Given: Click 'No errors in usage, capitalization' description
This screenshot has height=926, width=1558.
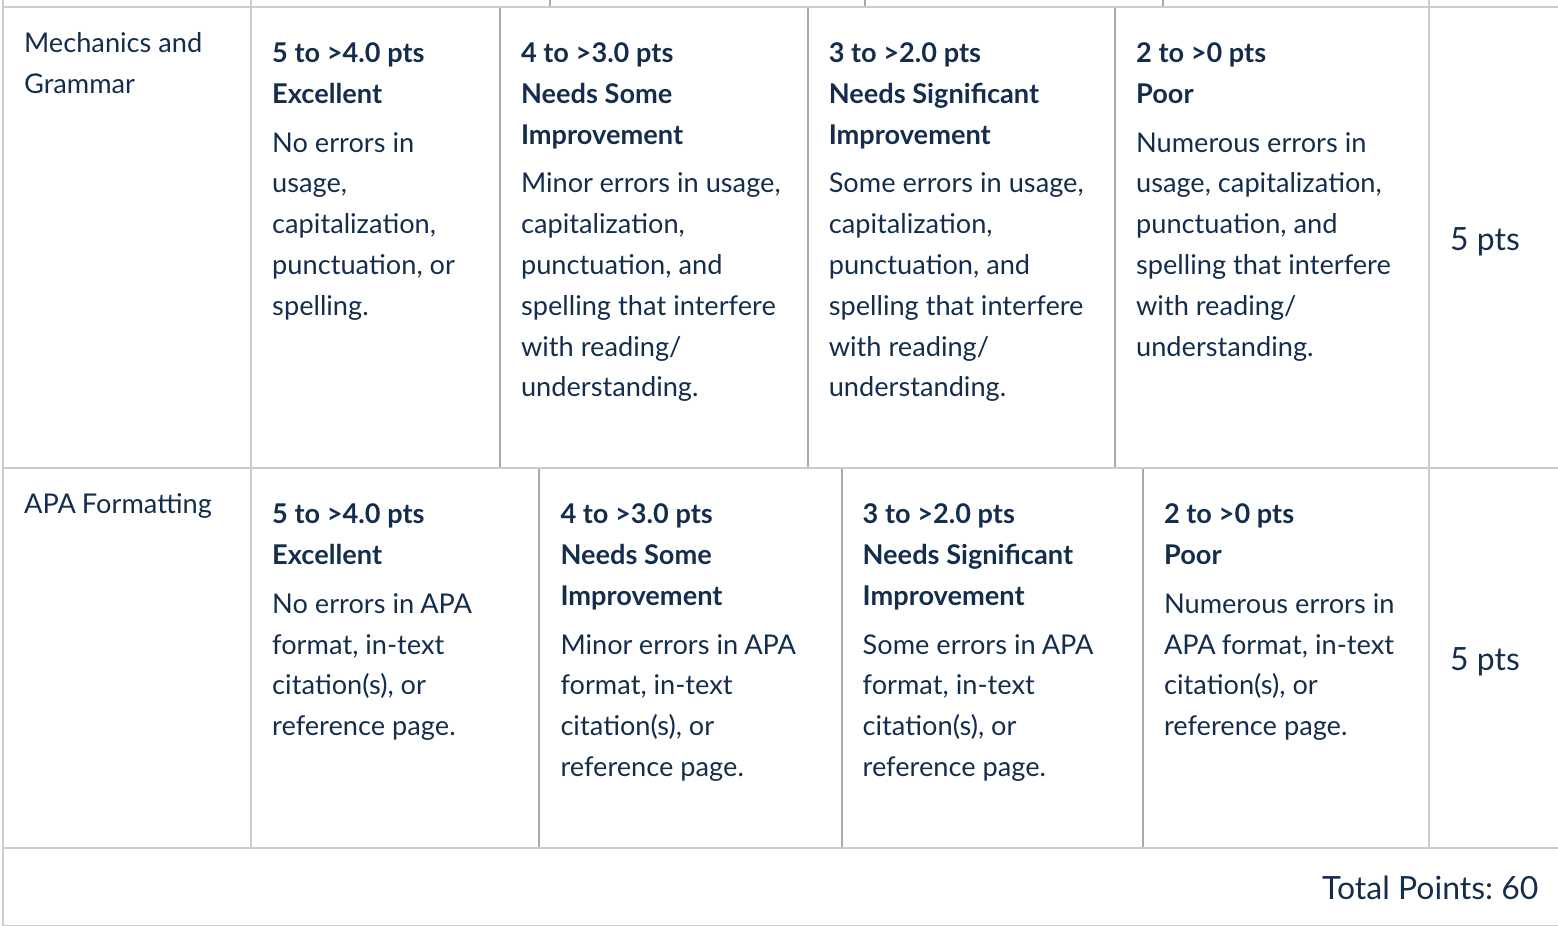Looking at the screenshot, I should [363, 224].
